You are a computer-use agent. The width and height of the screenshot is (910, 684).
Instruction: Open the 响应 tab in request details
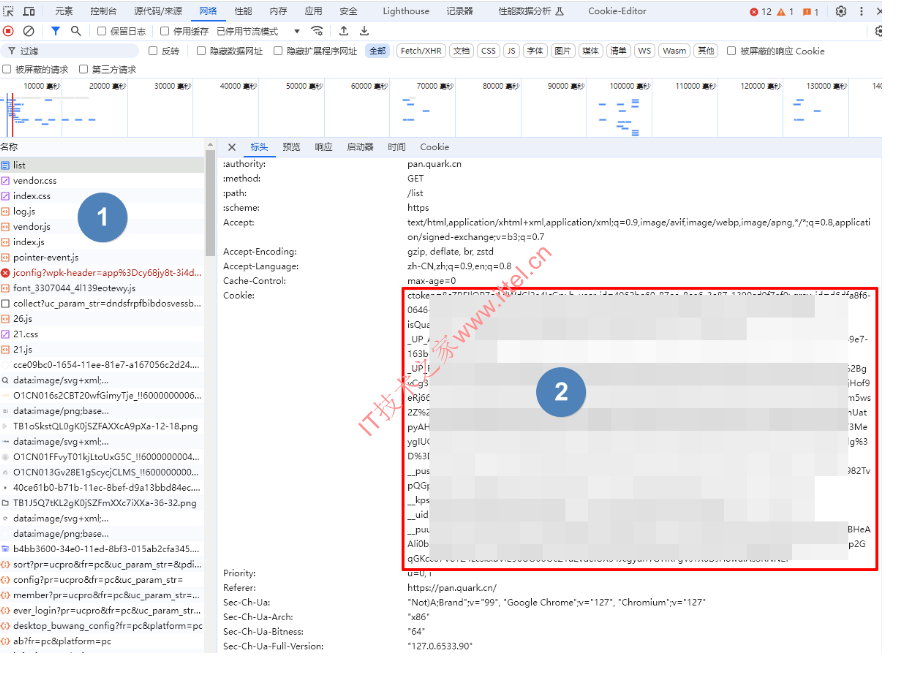pyautogui.click(x=323, y=147)
